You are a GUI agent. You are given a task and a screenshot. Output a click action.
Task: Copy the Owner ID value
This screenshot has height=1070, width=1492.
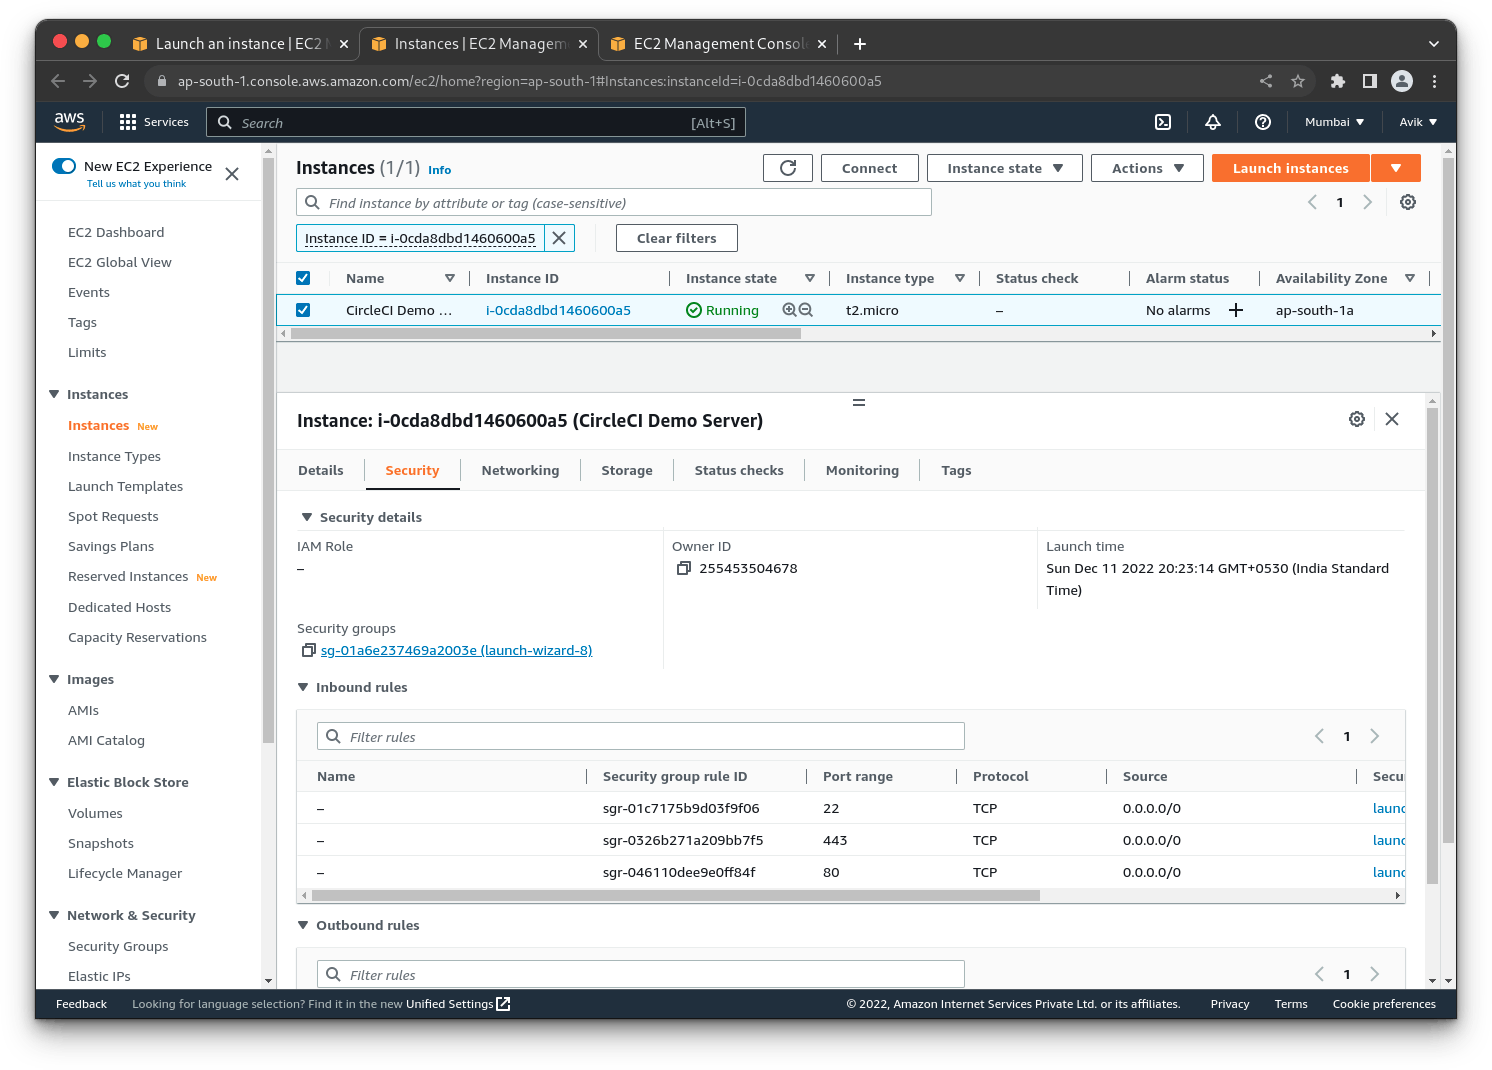click(684, 568)
